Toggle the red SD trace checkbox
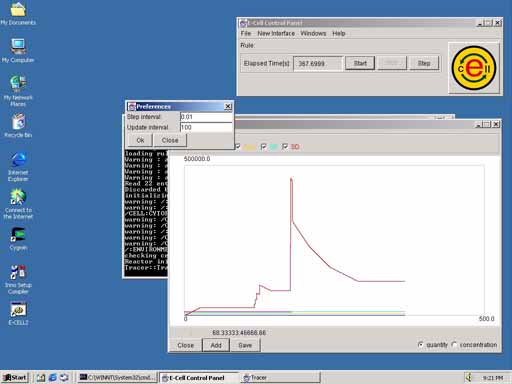The width and height of the screenshot is (512, 384). pyautogui.click(x=285, y=146)
